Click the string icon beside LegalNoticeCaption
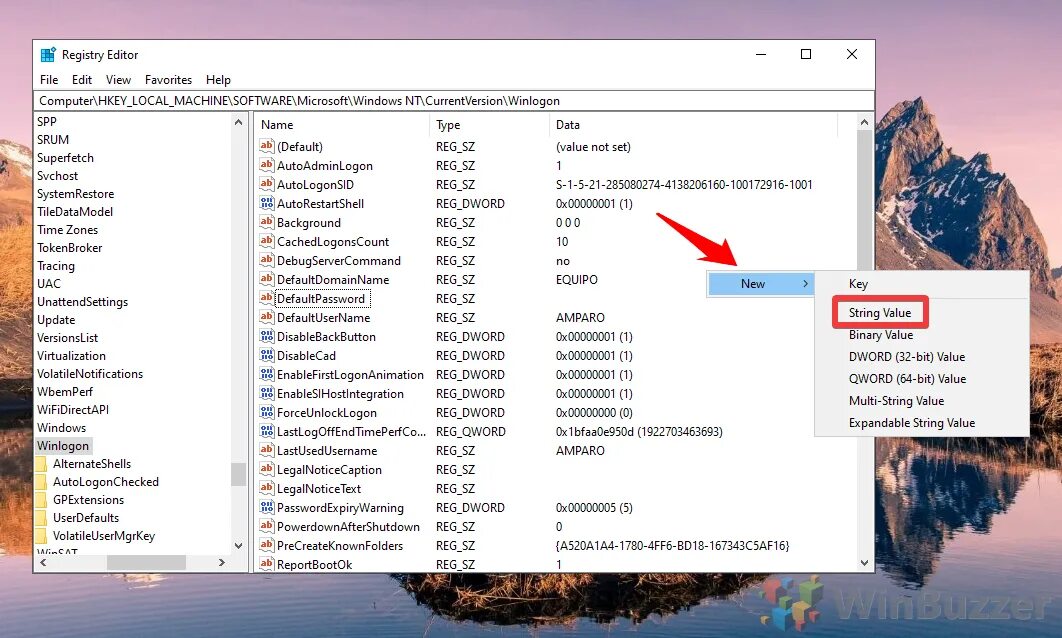This screenshot has height=638, width=1062. pos(267,469)
